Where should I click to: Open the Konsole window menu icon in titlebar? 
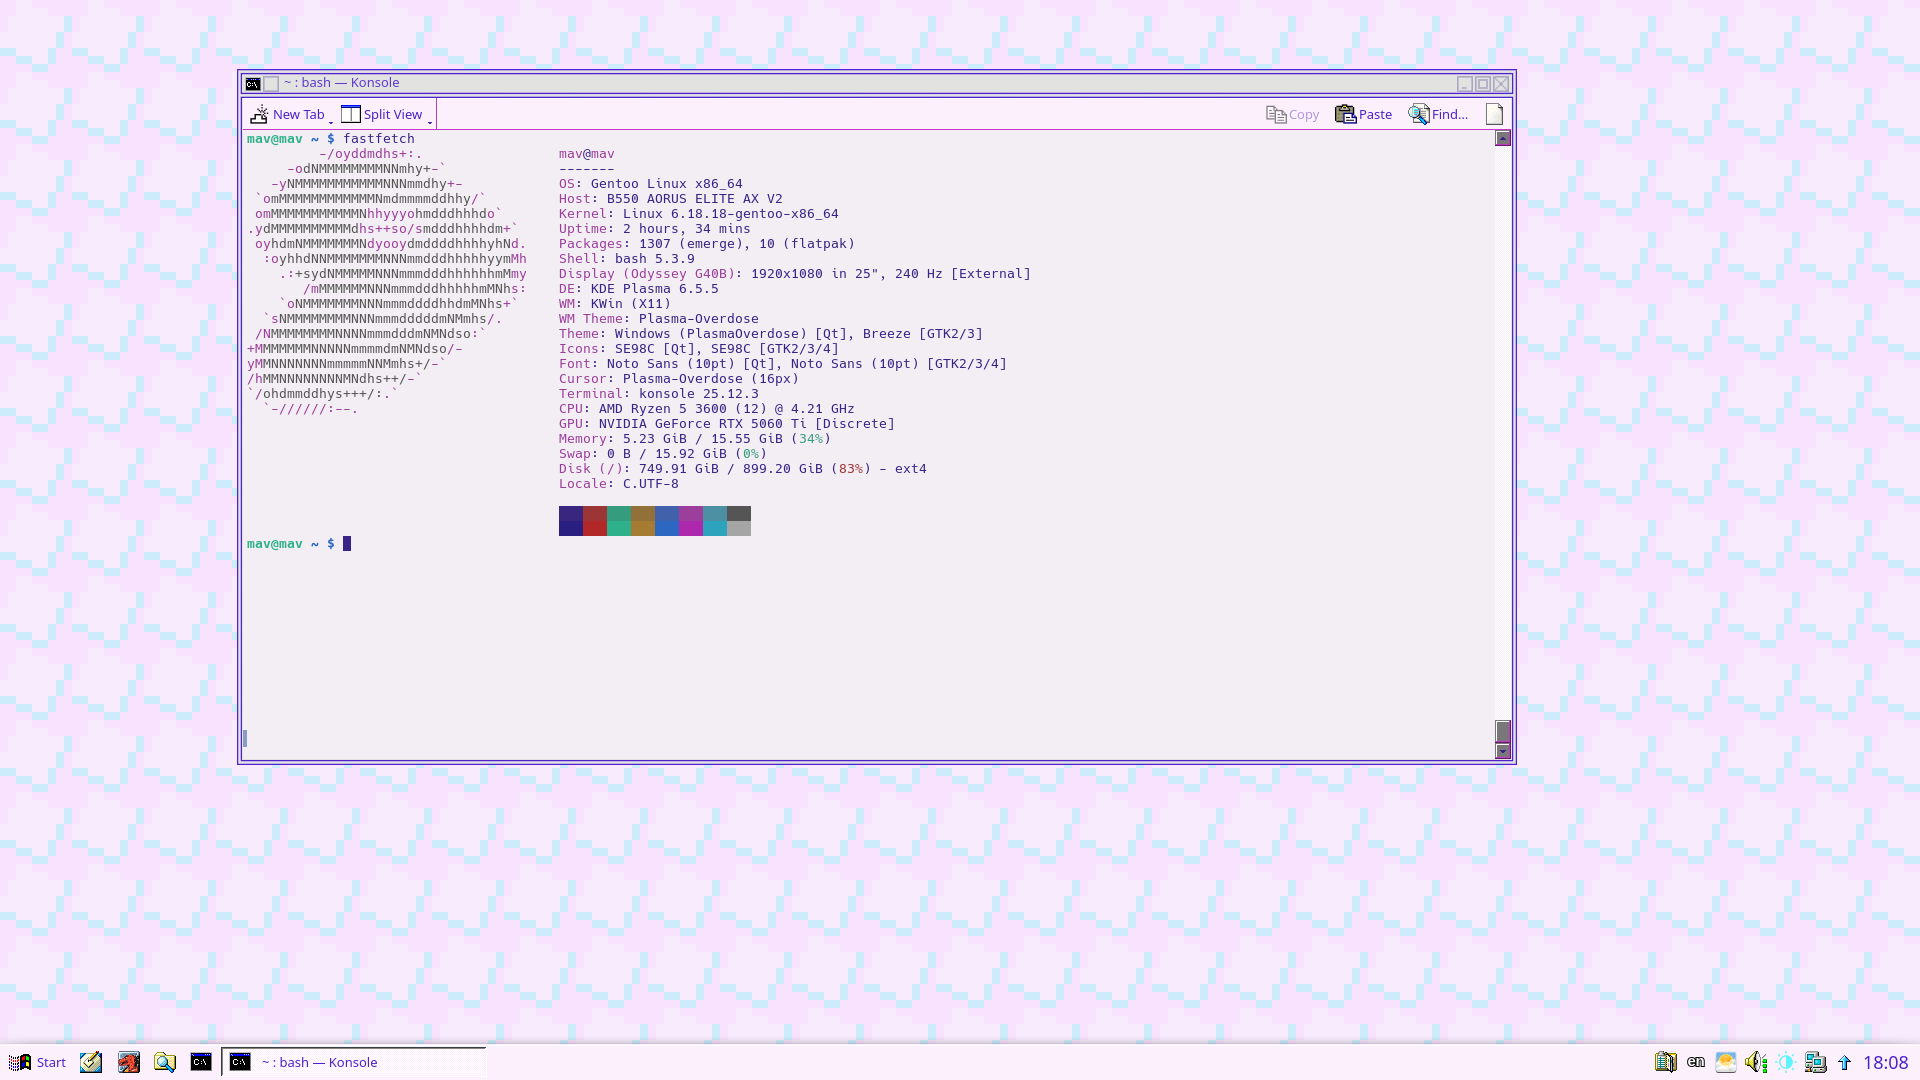point(253,83)
